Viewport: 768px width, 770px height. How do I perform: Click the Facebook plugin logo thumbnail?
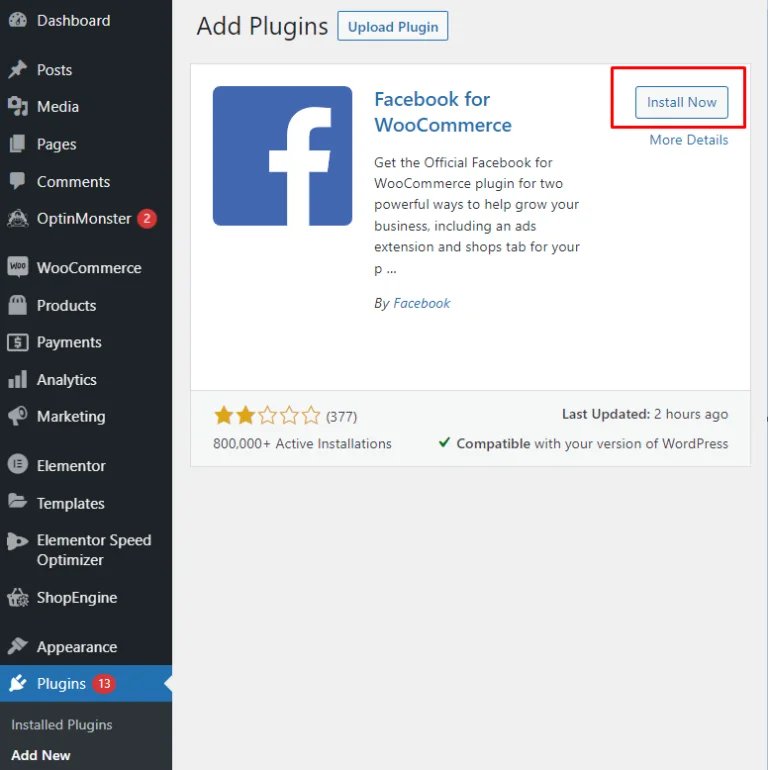point(282,156)
